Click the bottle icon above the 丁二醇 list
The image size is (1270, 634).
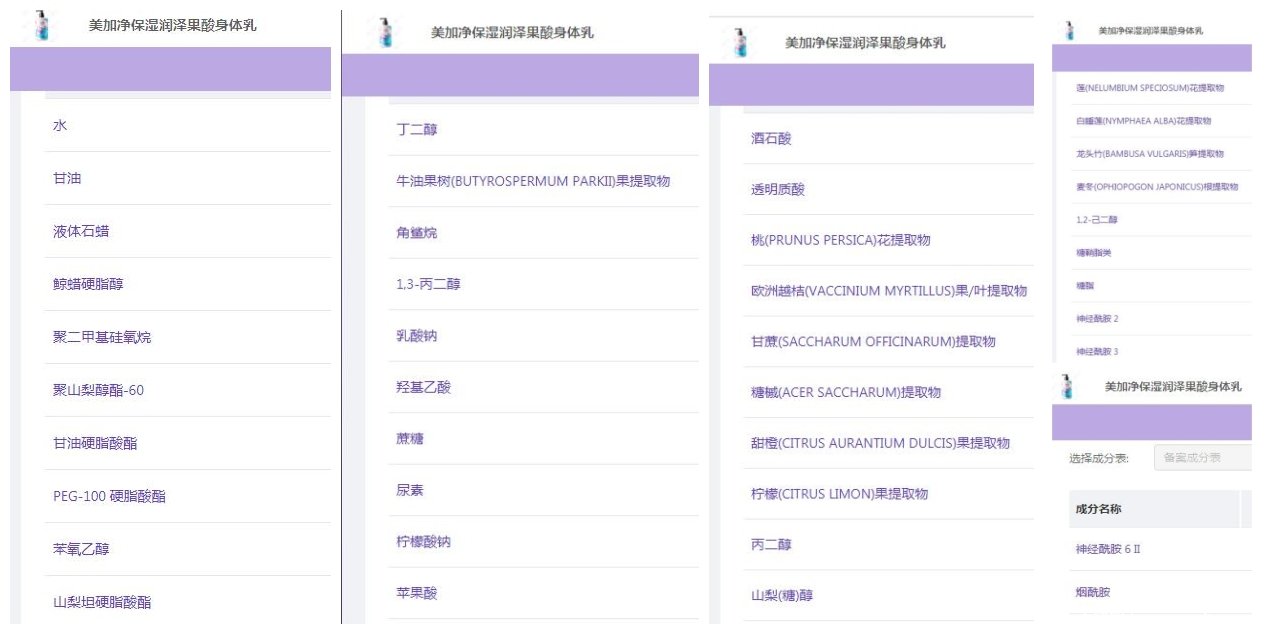tap(385, 32)
